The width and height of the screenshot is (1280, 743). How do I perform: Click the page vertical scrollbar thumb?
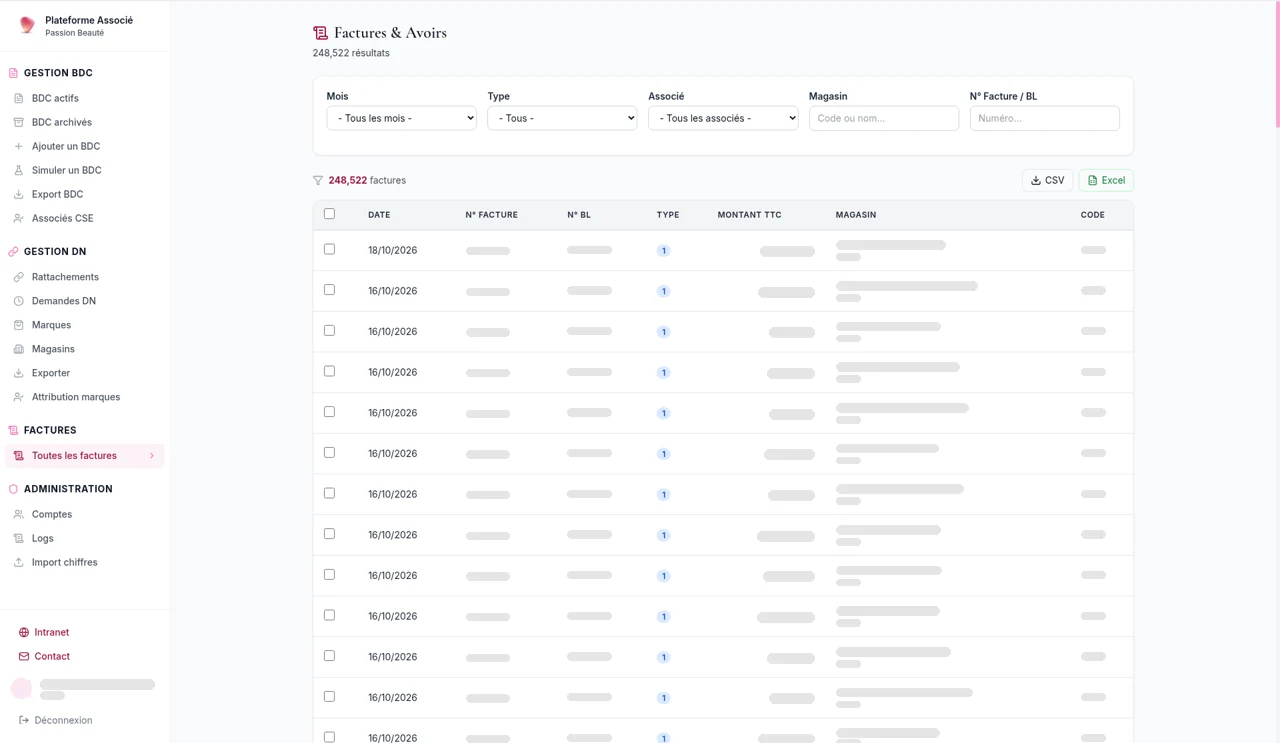pyautogui.click(x=1277, y=66)
